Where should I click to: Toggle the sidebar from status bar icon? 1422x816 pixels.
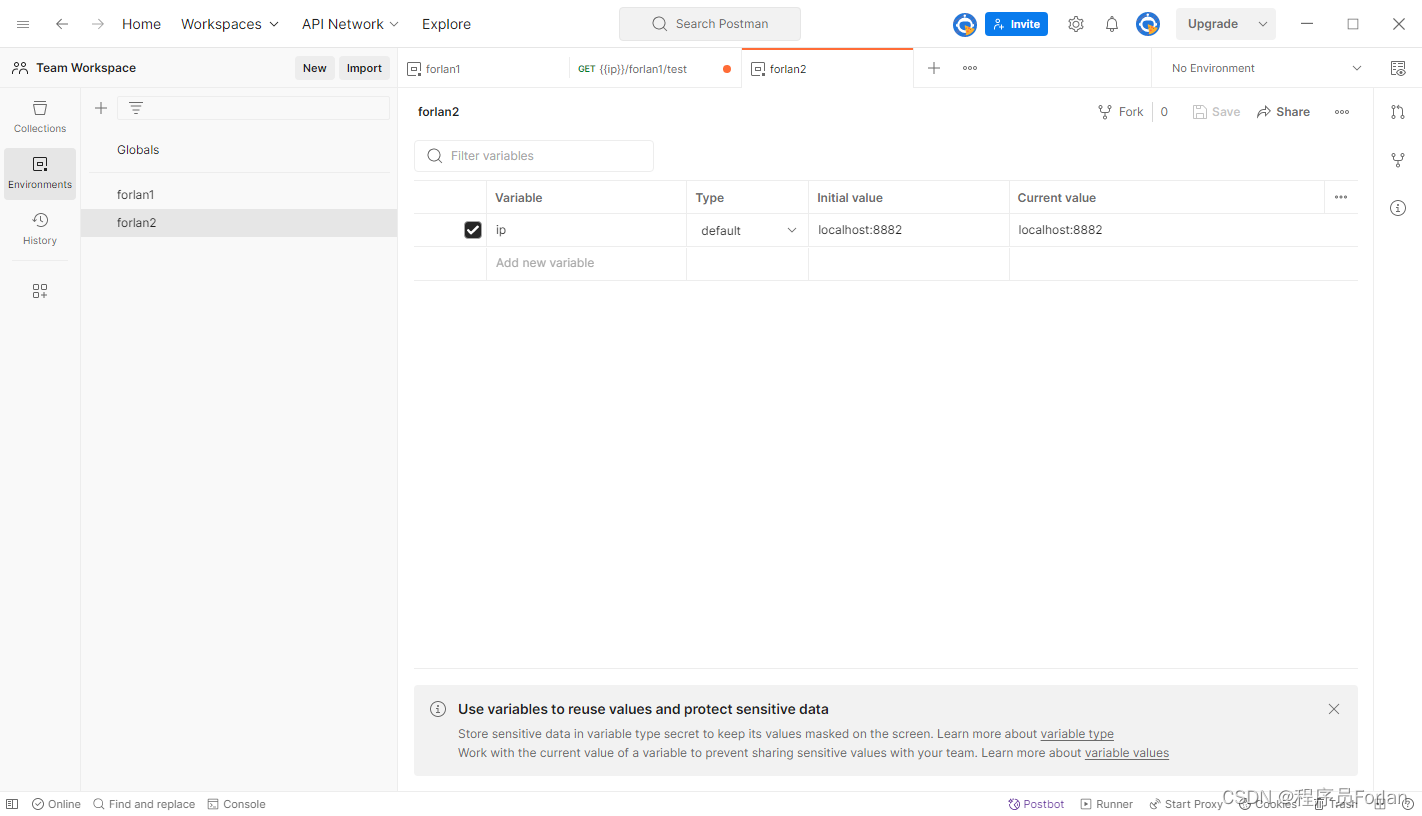coord(12,804)
